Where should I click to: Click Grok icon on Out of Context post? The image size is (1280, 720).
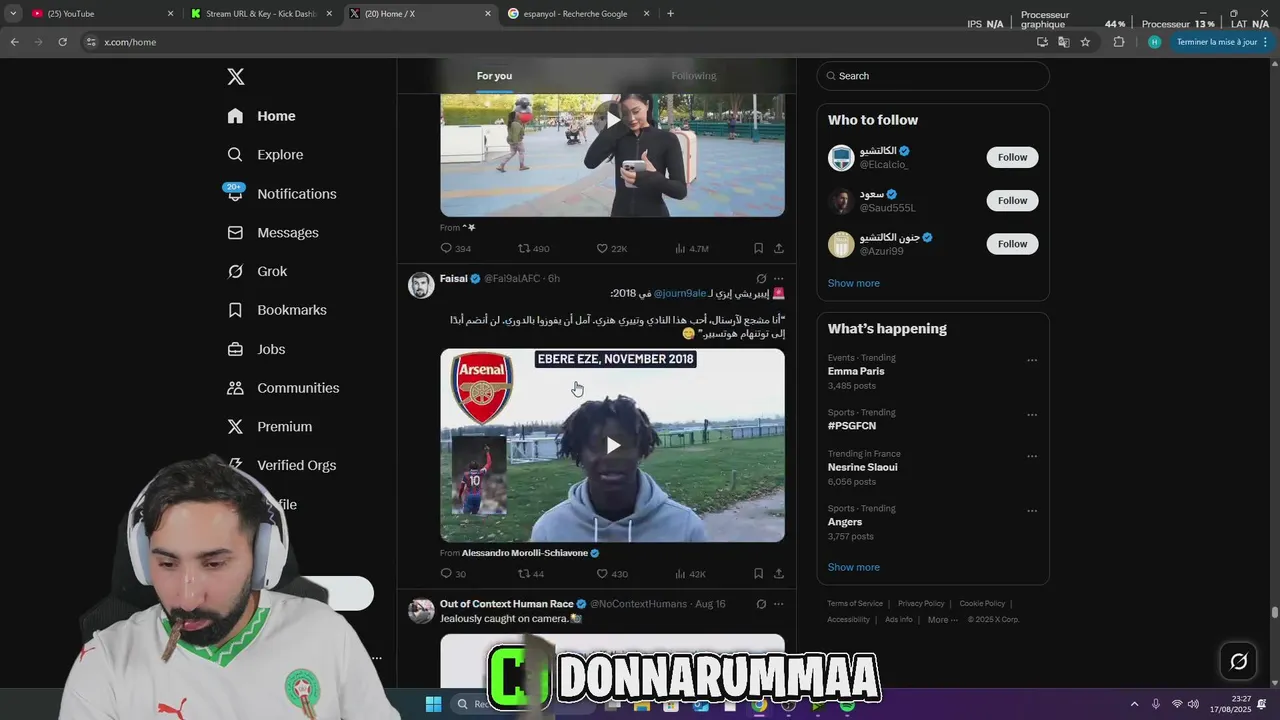click(x=761, y=604)
